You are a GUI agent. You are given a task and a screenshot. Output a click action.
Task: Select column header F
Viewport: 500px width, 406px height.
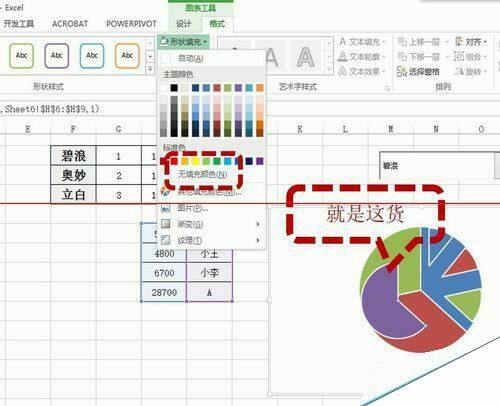pyautogui.click(x=73, y=129)
